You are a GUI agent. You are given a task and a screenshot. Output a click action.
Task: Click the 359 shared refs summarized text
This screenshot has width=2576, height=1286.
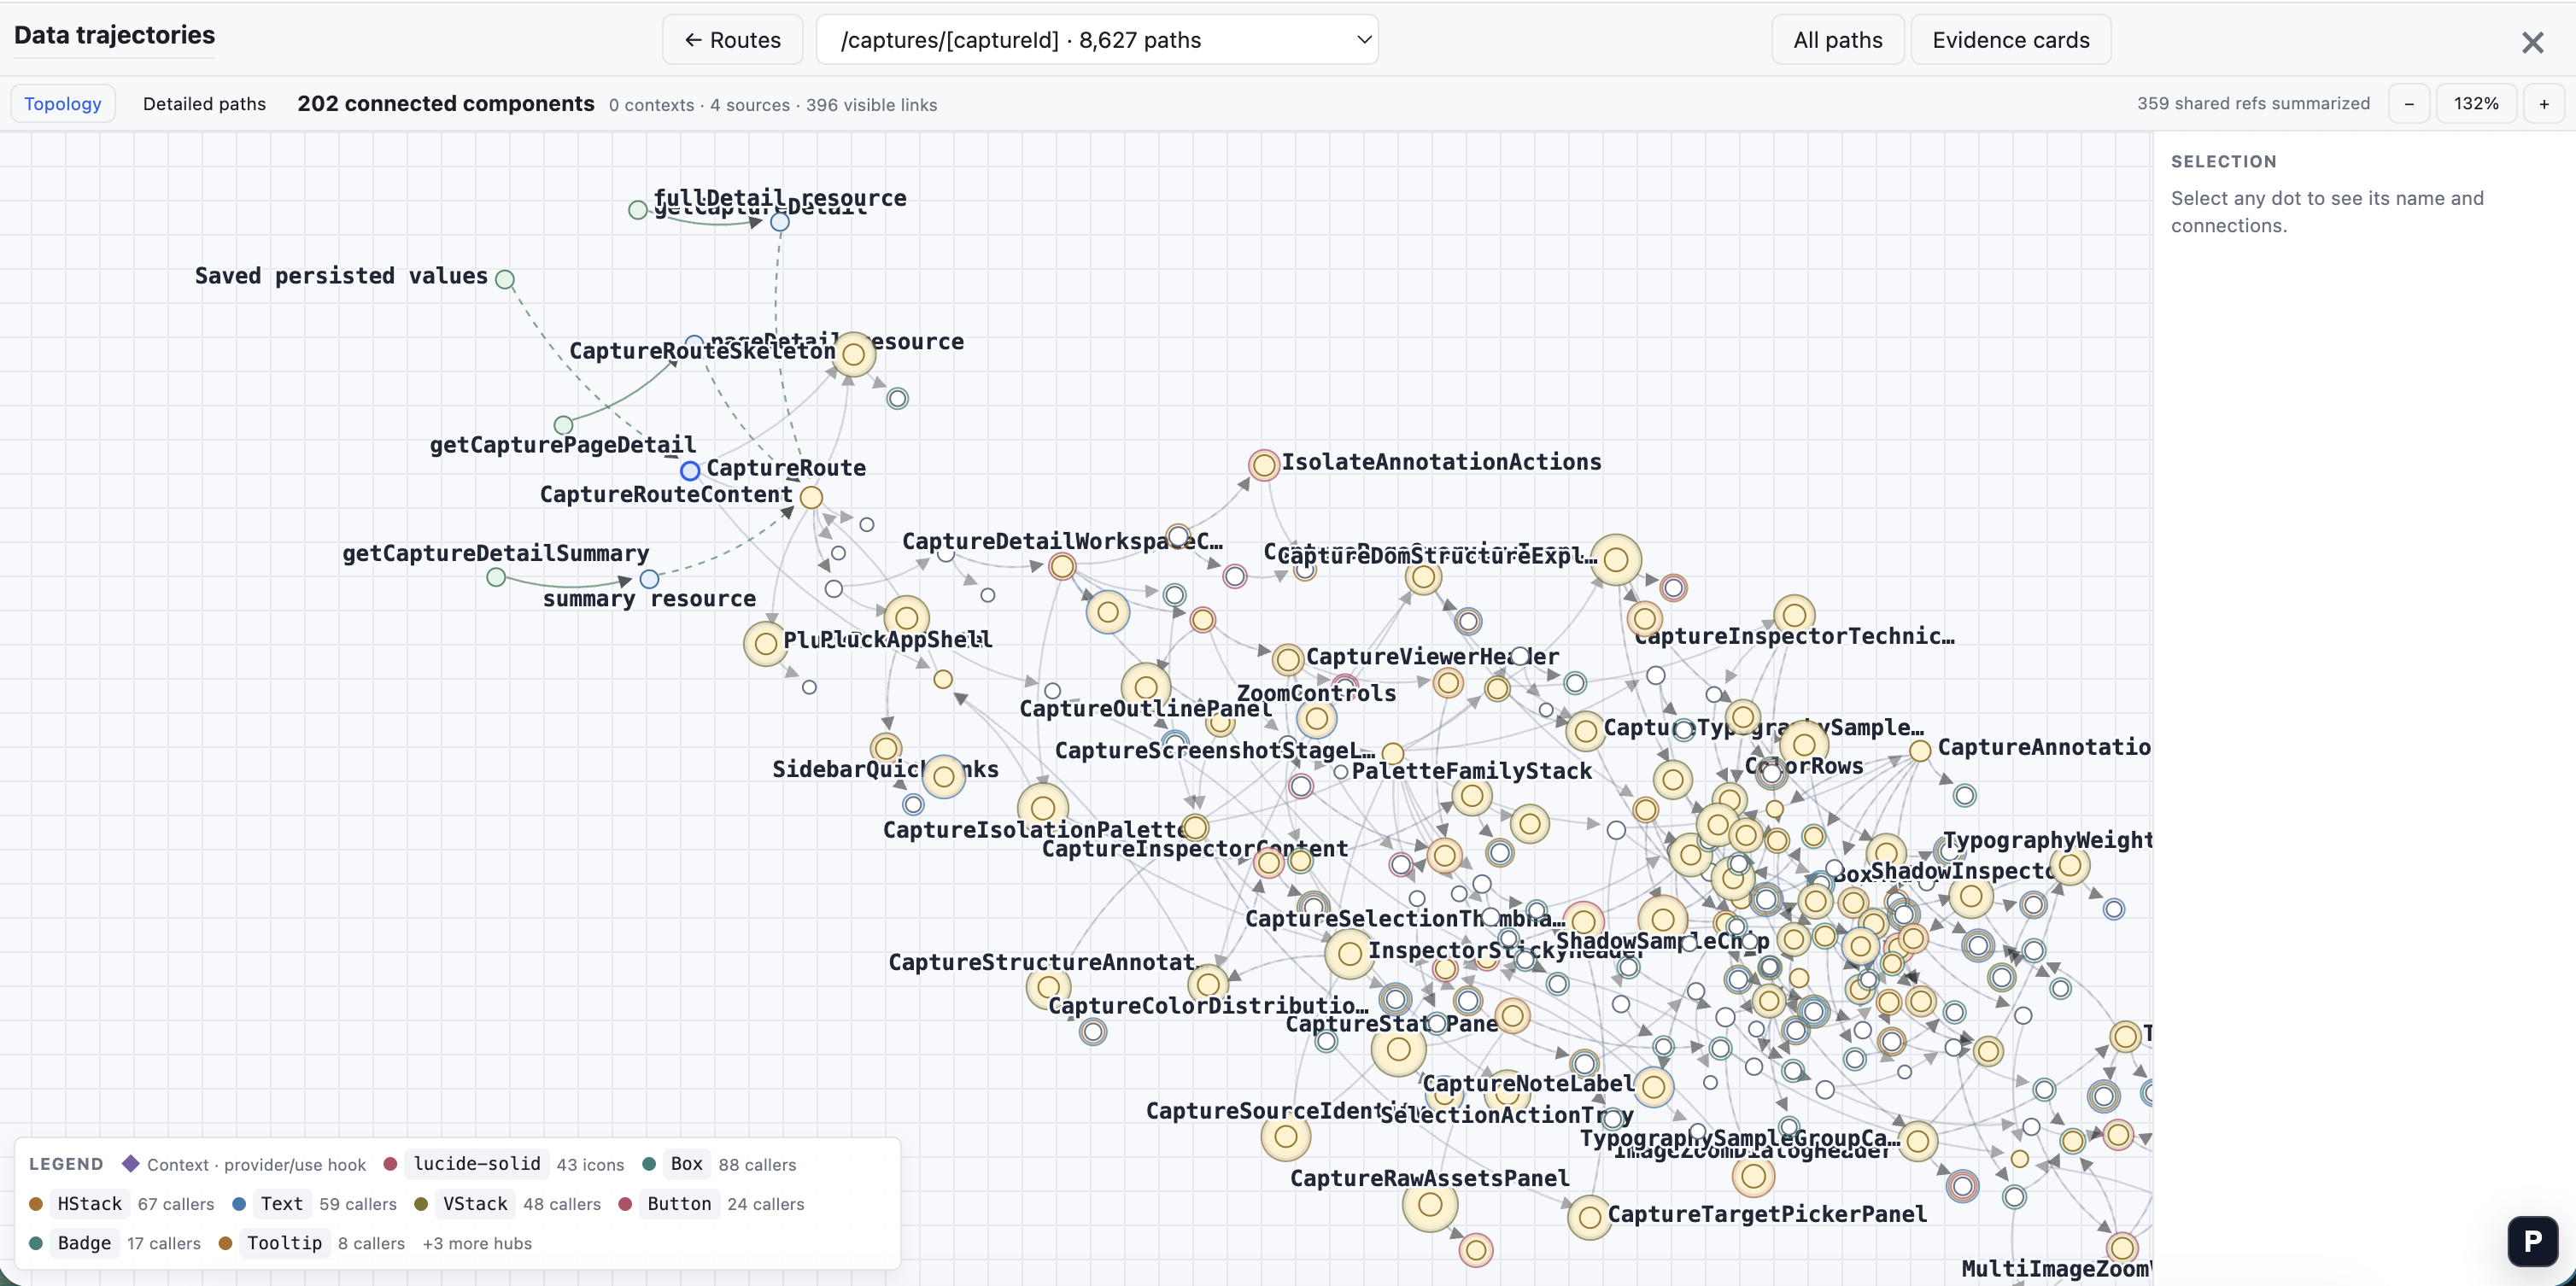click(x=2253, y=104)
